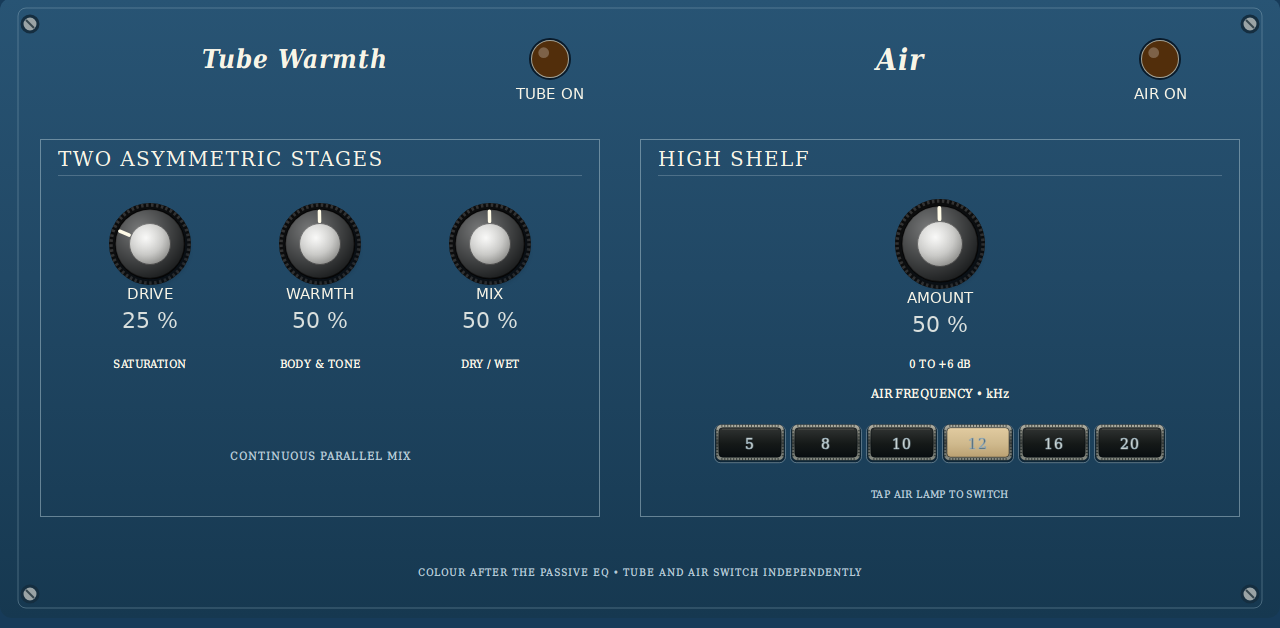This screenshot has height=628, width=1280.
Task: Click the TUBE ON label text
Action: point(550,94)
